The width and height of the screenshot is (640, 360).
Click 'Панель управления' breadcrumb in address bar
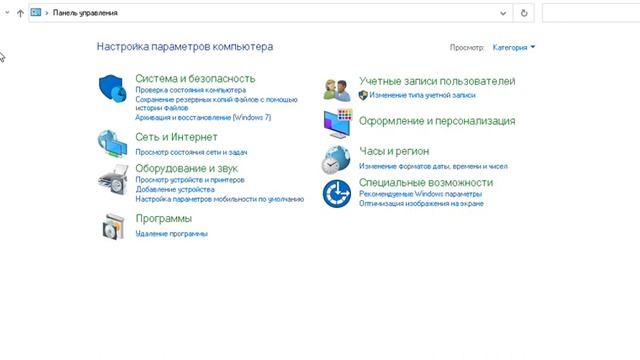coord(85,13)
